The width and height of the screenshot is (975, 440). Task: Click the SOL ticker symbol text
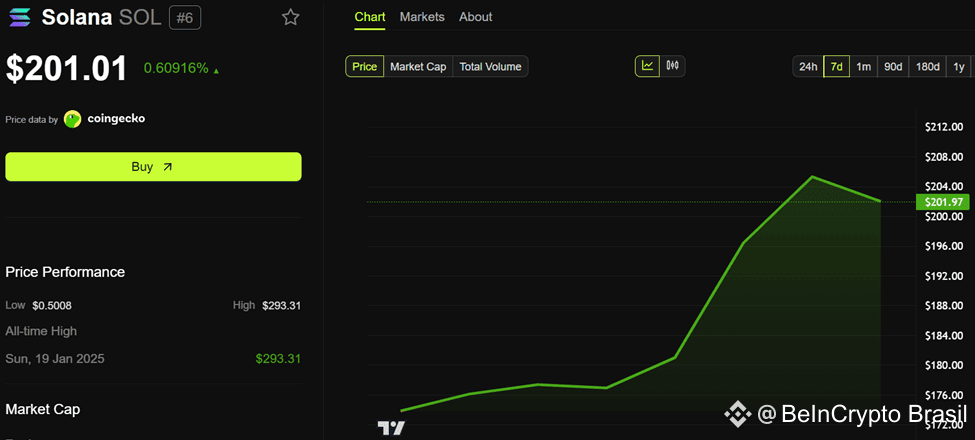tap(139, 18)
